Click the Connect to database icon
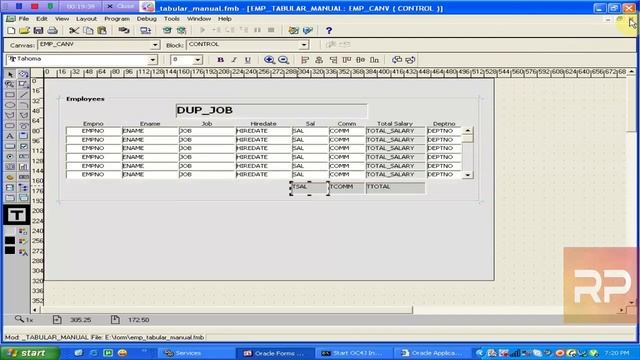640x360 pixels. [x=124, y=31]
